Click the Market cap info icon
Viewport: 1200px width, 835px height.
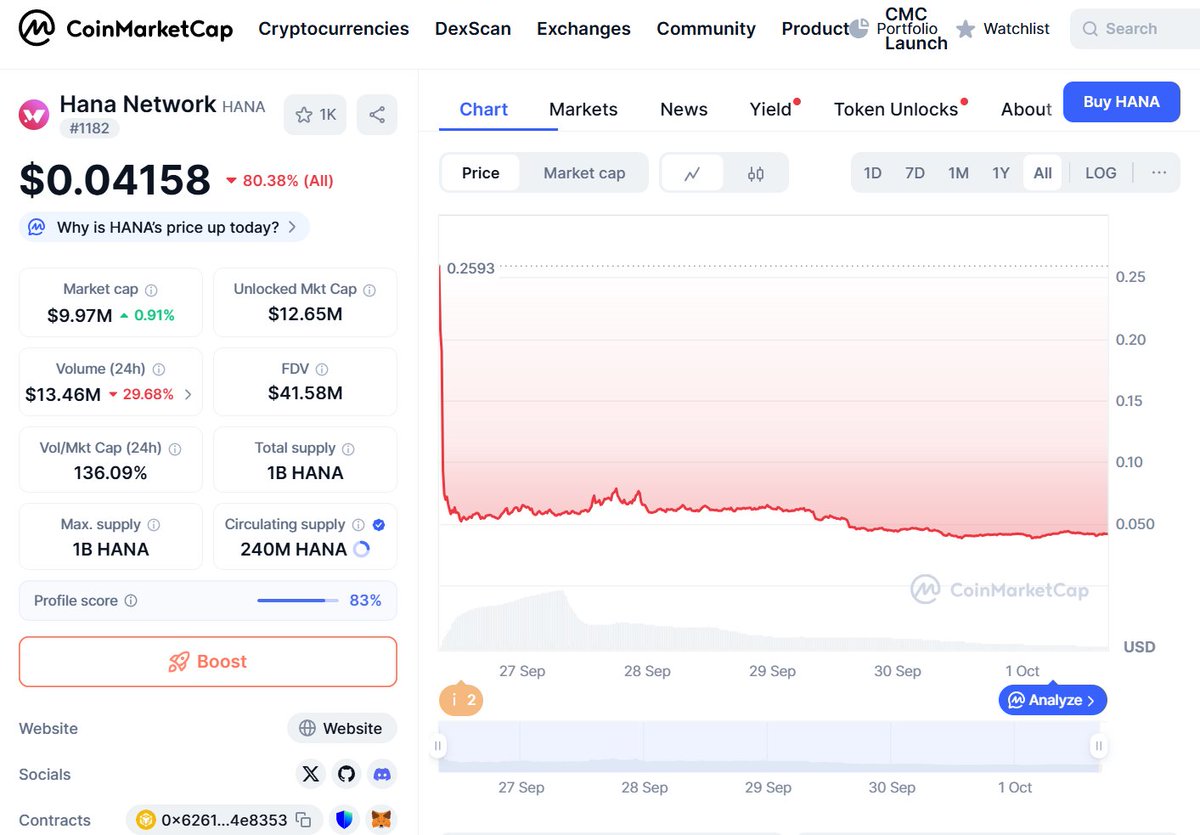[151, 290]
